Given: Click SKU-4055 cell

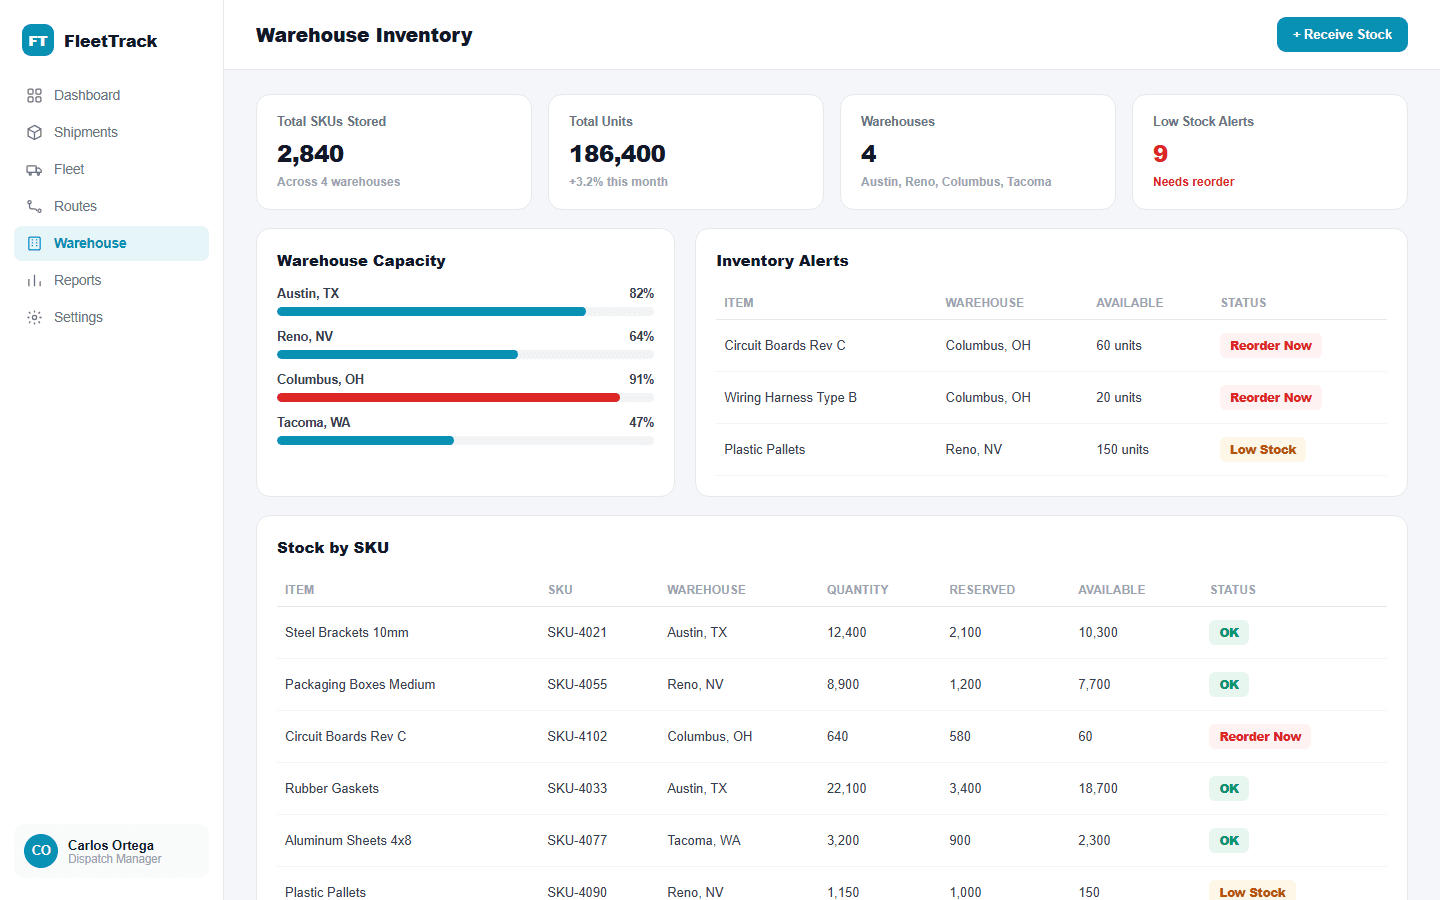Looking at the screenshot, I should pyautogui.click(x=577, y=684).
